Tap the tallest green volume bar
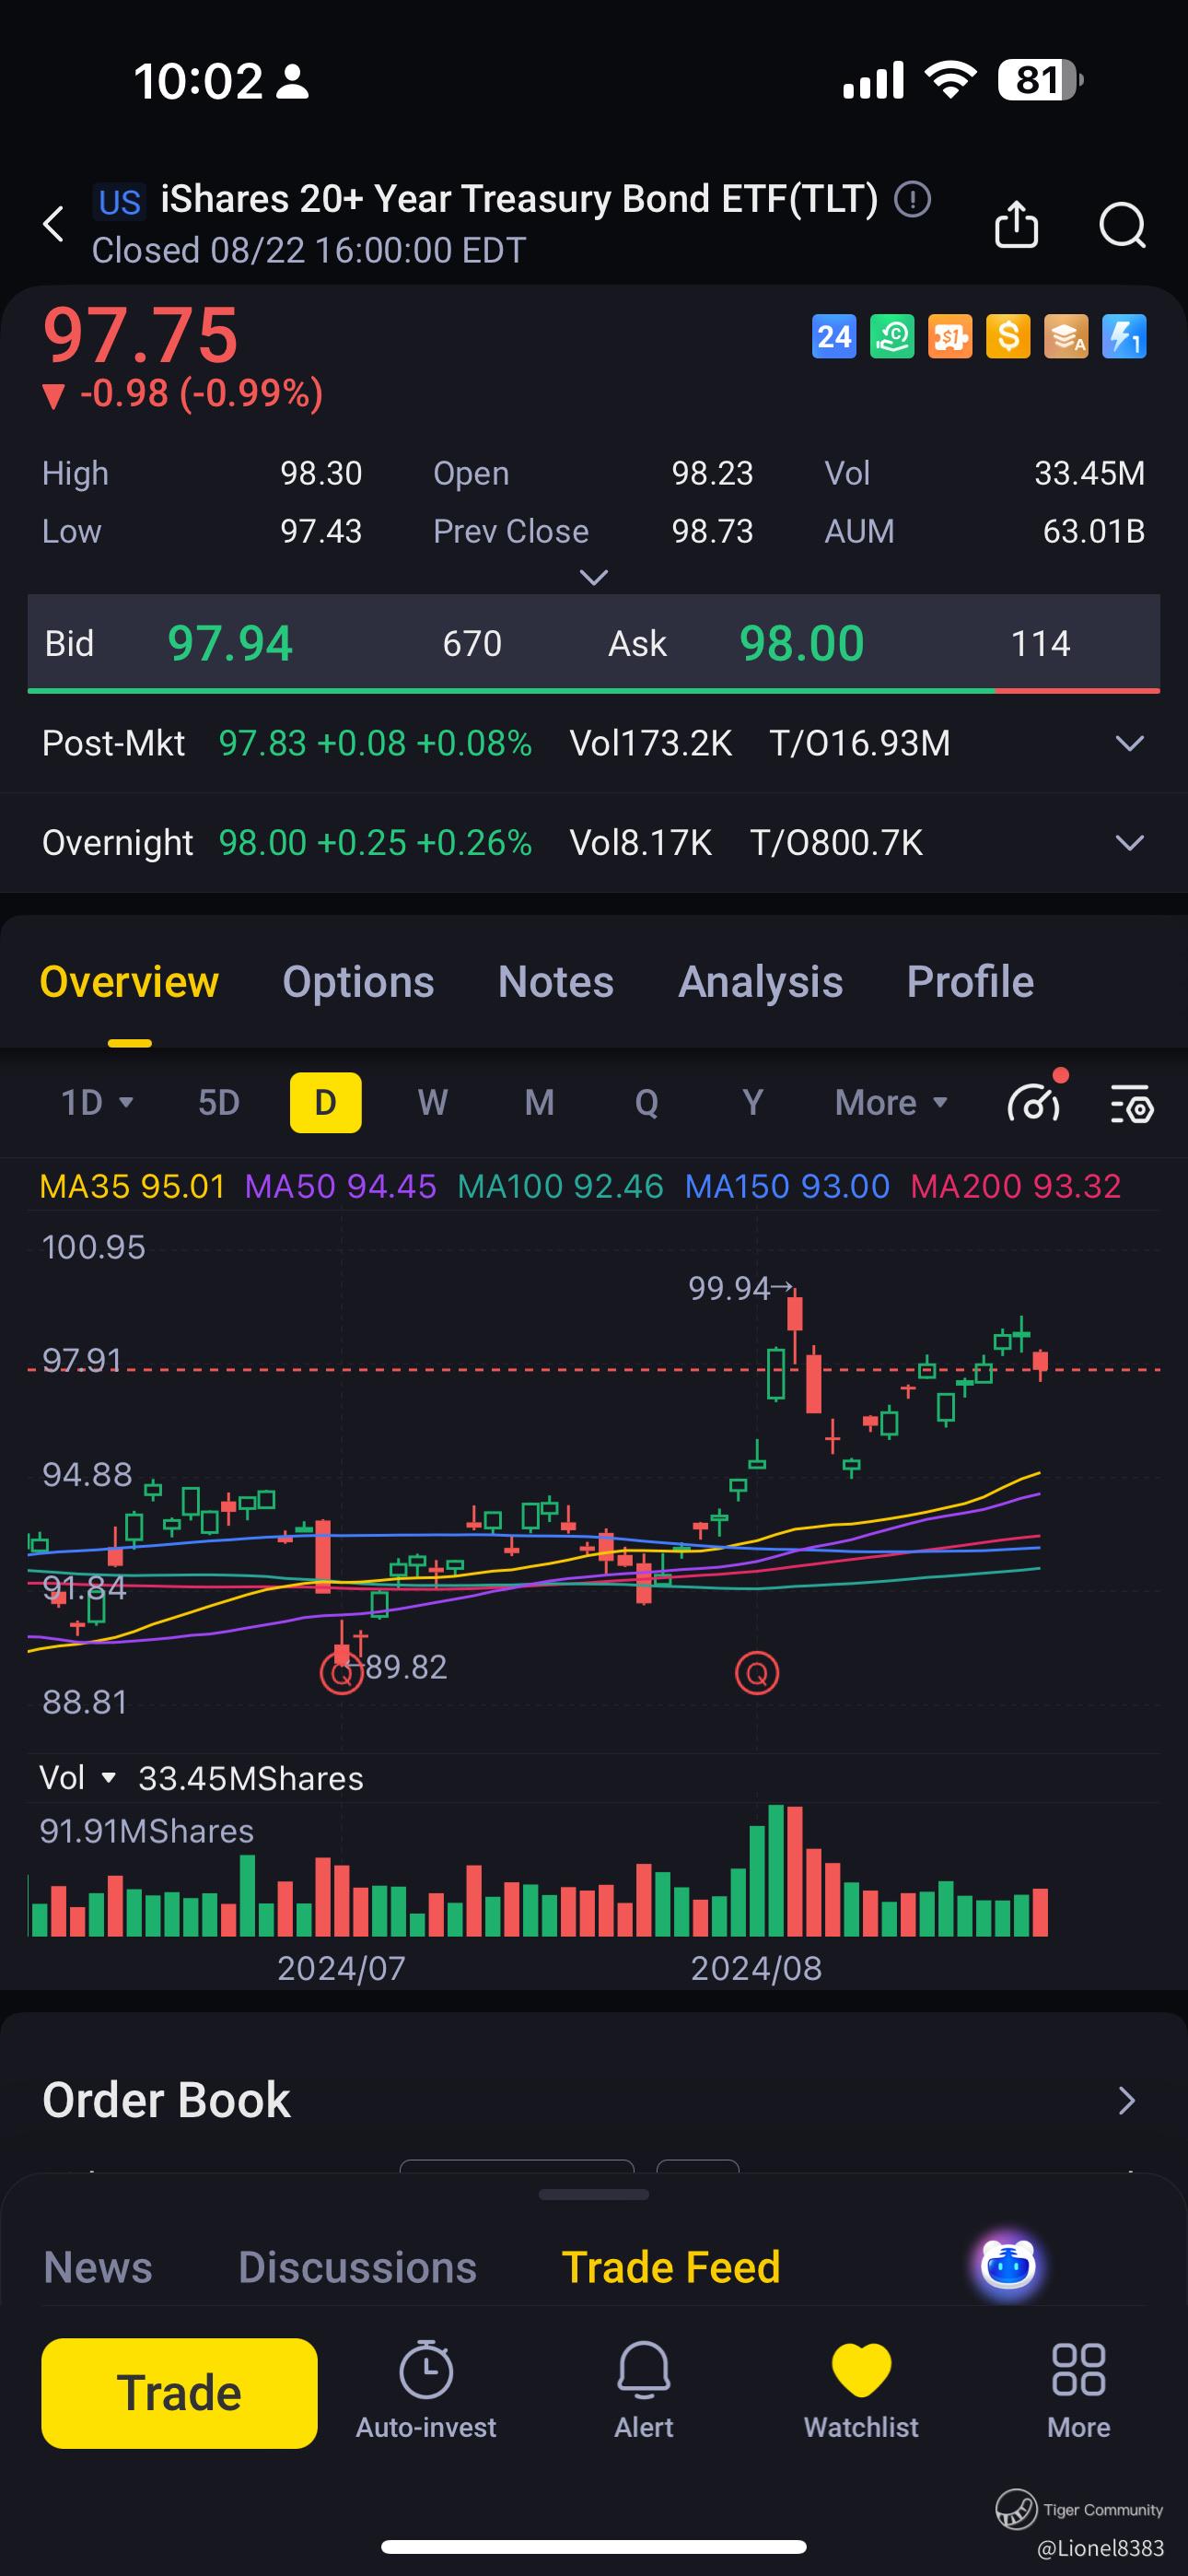Image resolution: width=1188 pixels, height=2576 pixels. coord(776,1871)
